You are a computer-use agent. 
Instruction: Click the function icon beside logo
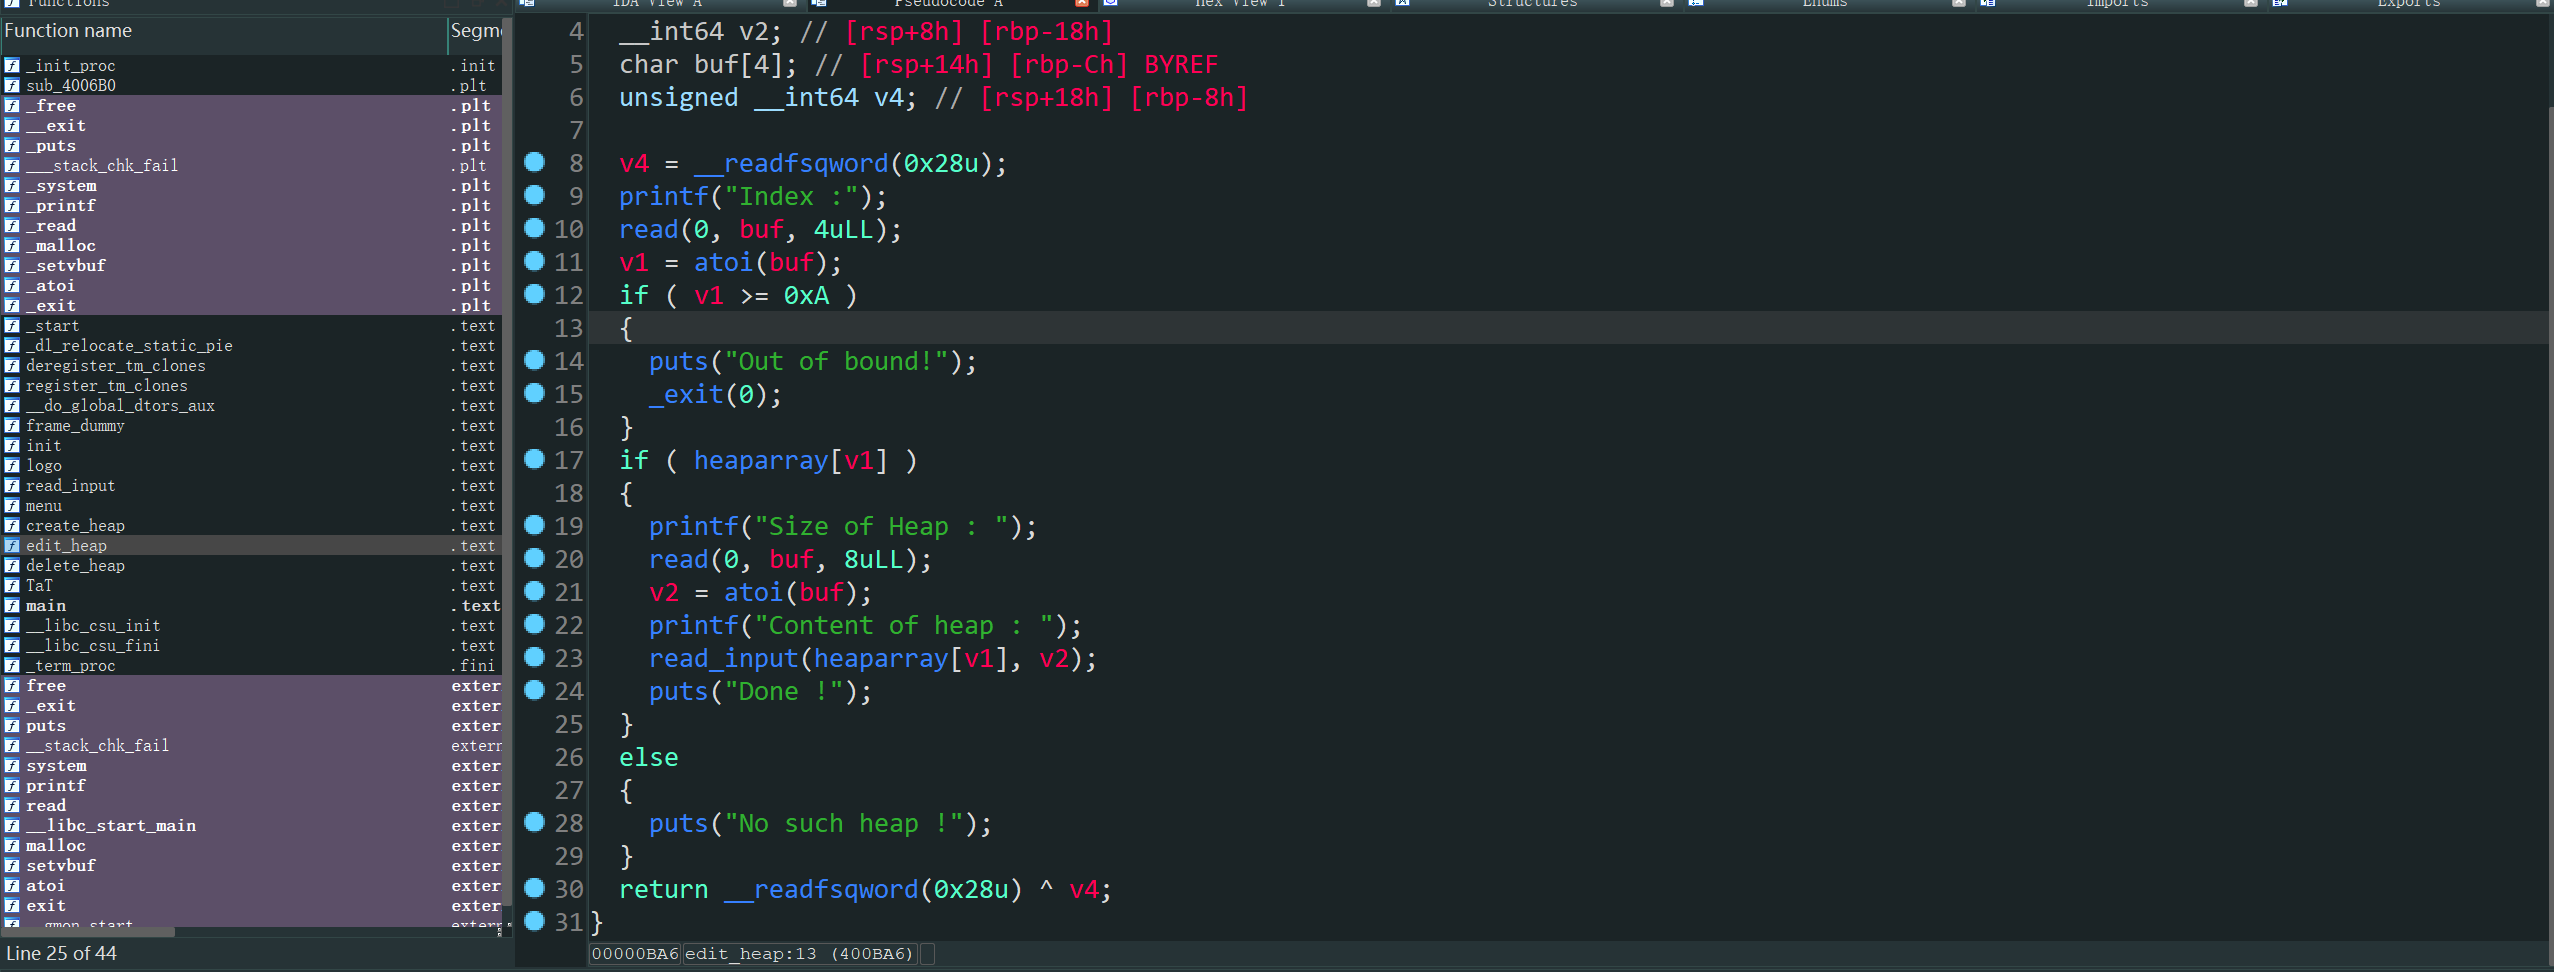point(12,466)
